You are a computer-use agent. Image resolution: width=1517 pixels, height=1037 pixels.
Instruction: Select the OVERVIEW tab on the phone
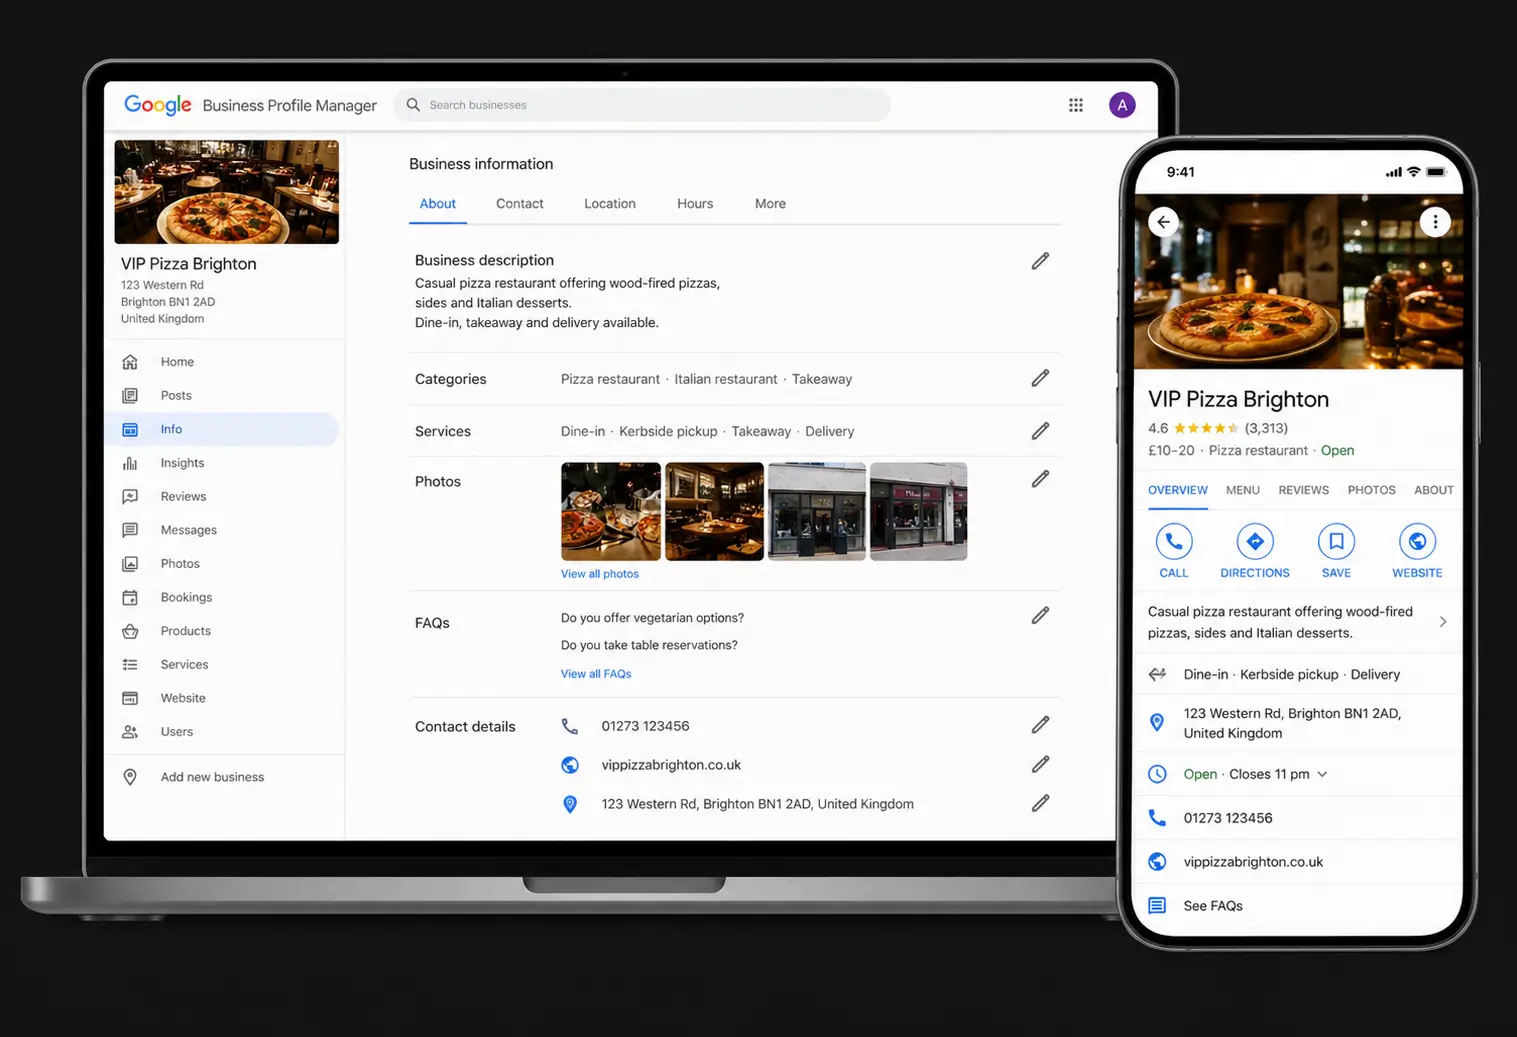pyautogui.click(x=1178, y=490)
